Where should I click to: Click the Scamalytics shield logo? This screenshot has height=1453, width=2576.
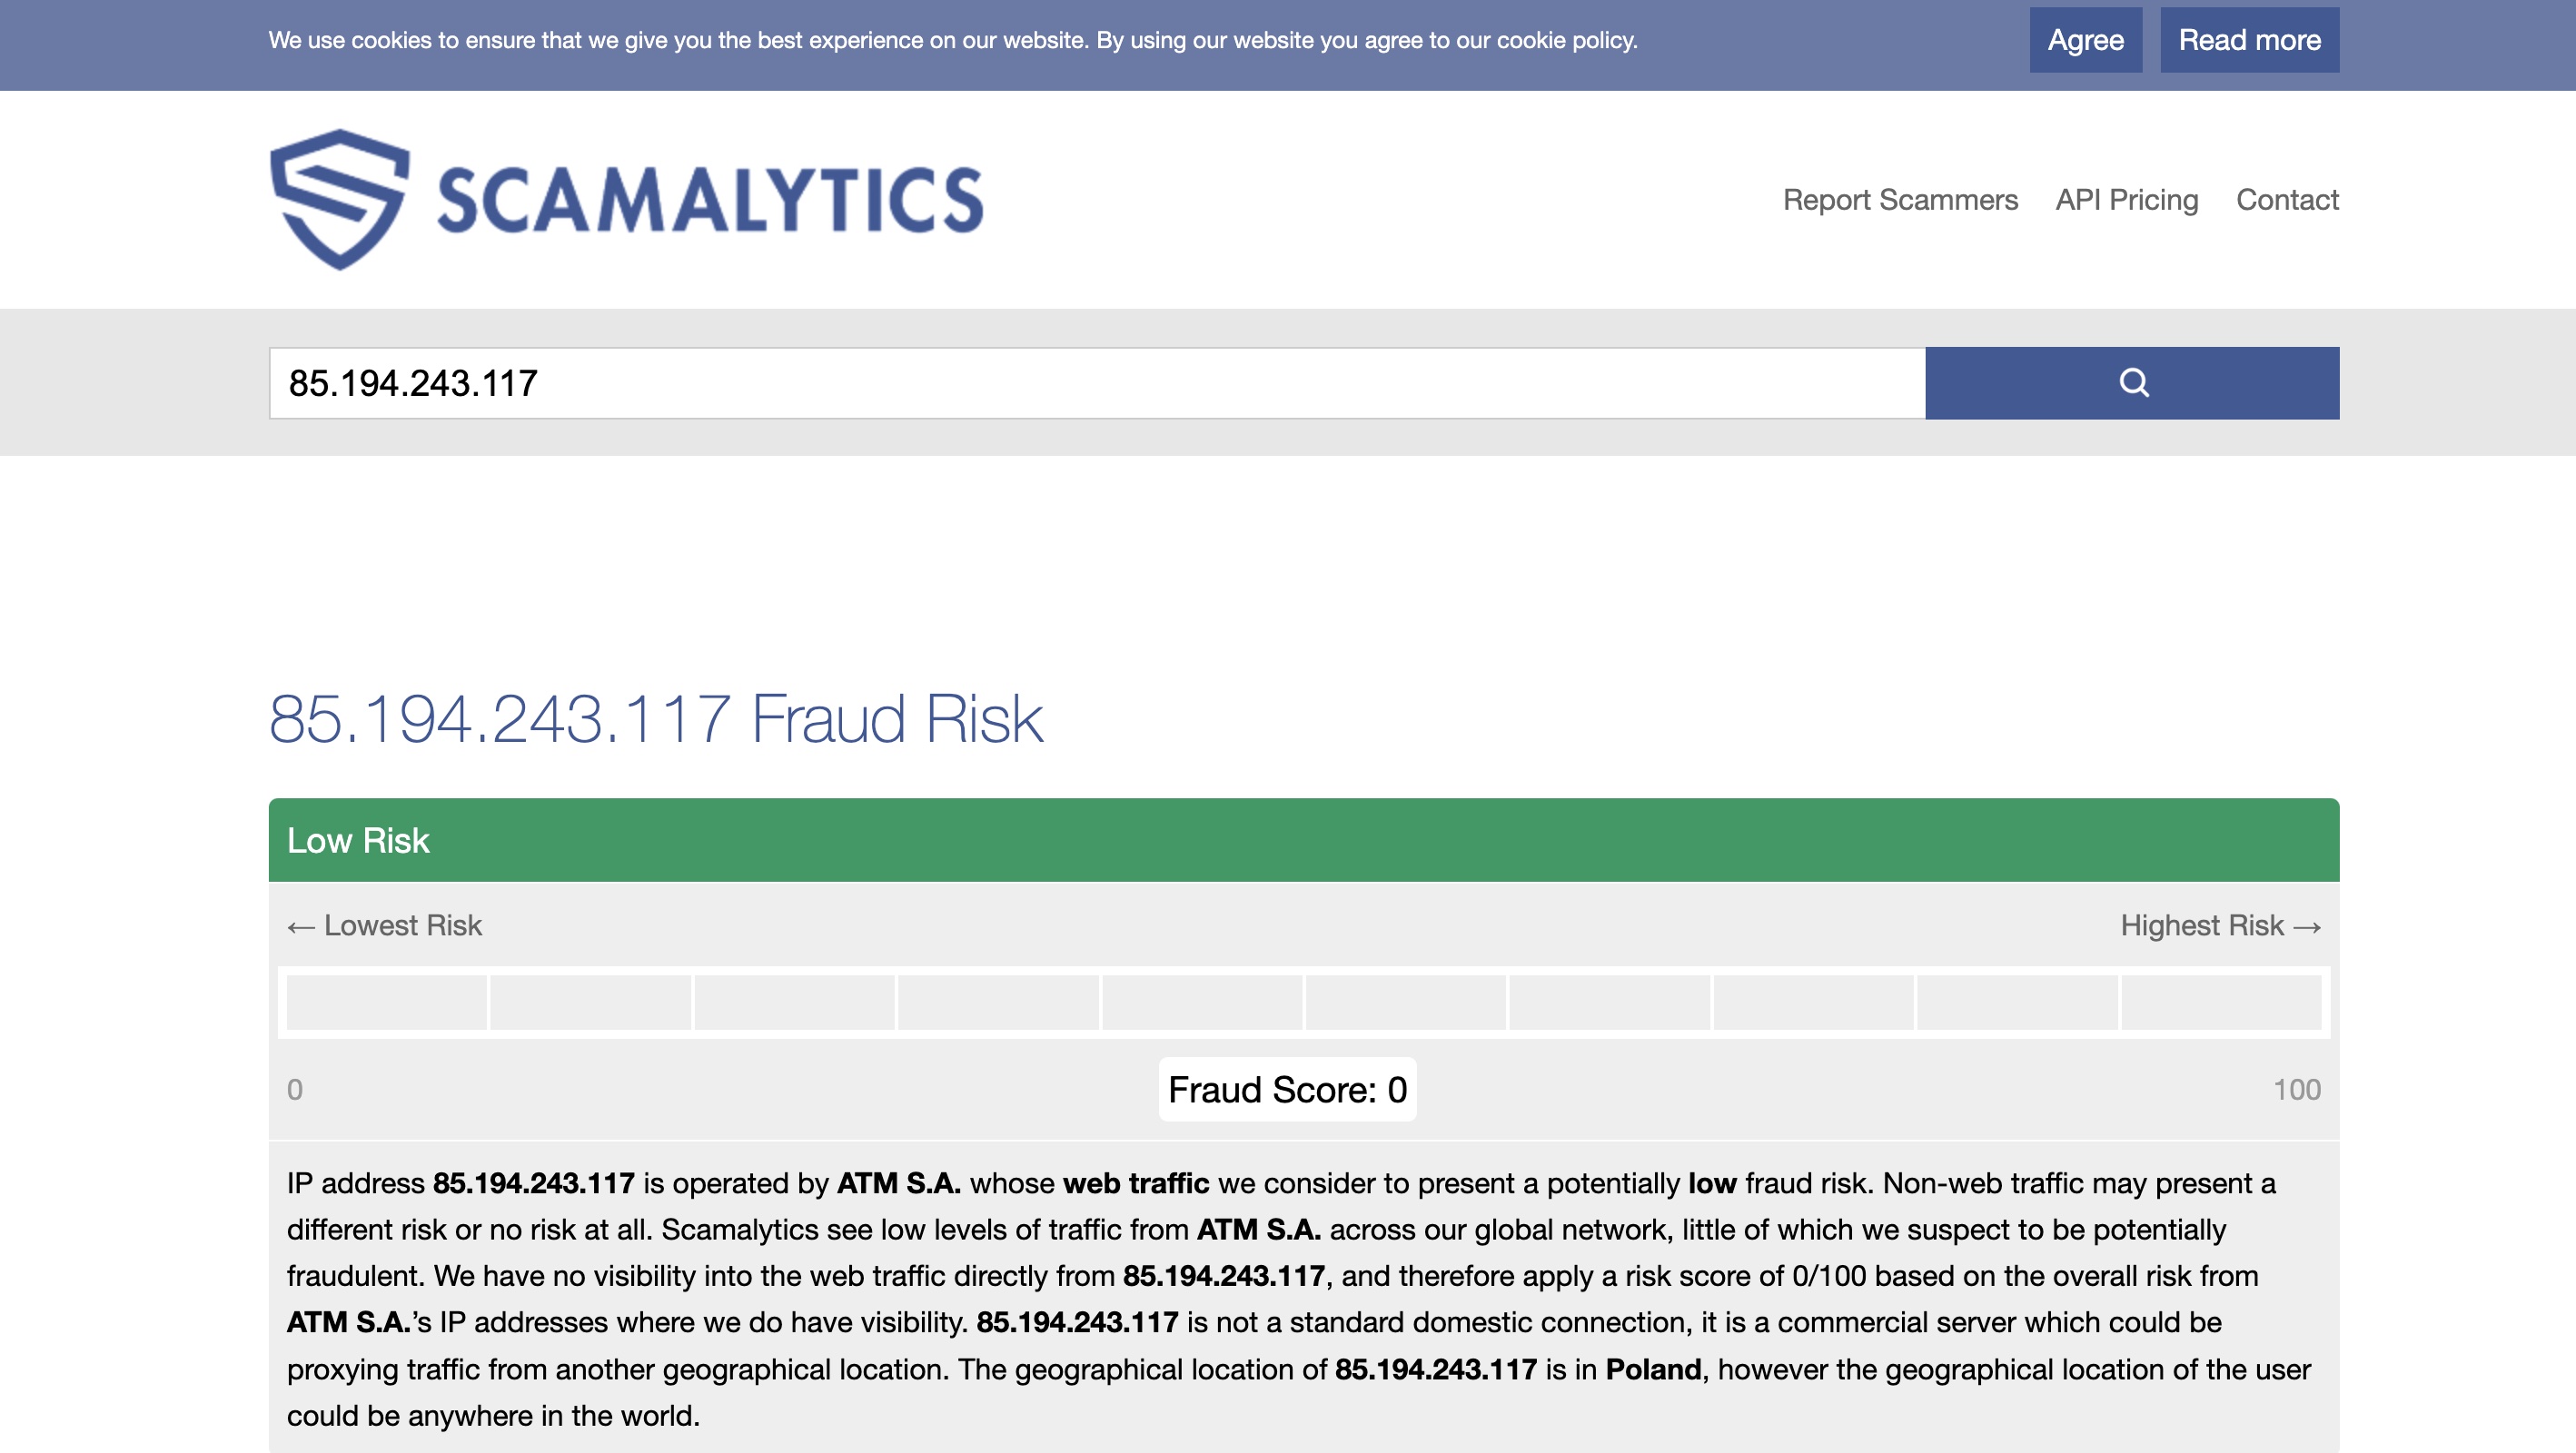click(339, 199)
